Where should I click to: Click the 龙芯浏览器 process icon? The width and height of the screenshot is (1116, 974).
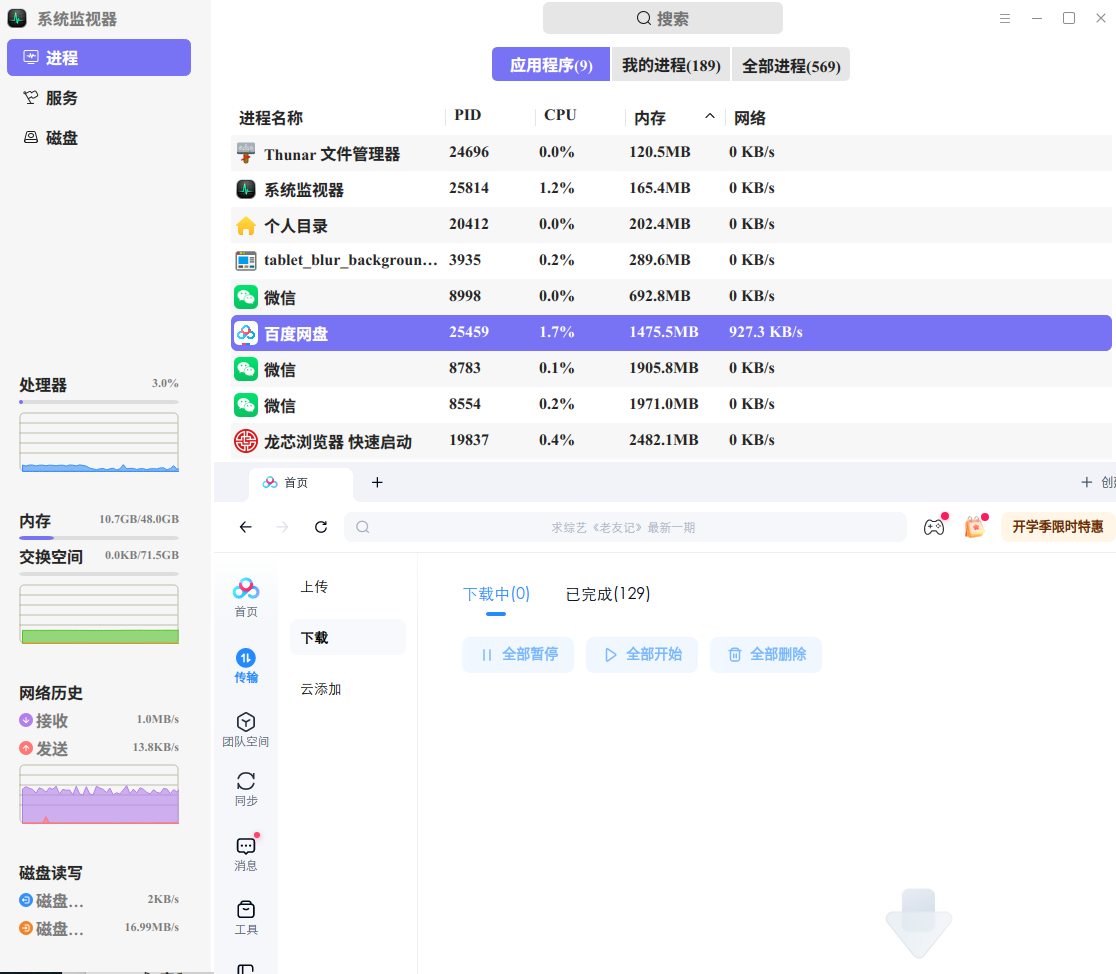click(246, 441)
